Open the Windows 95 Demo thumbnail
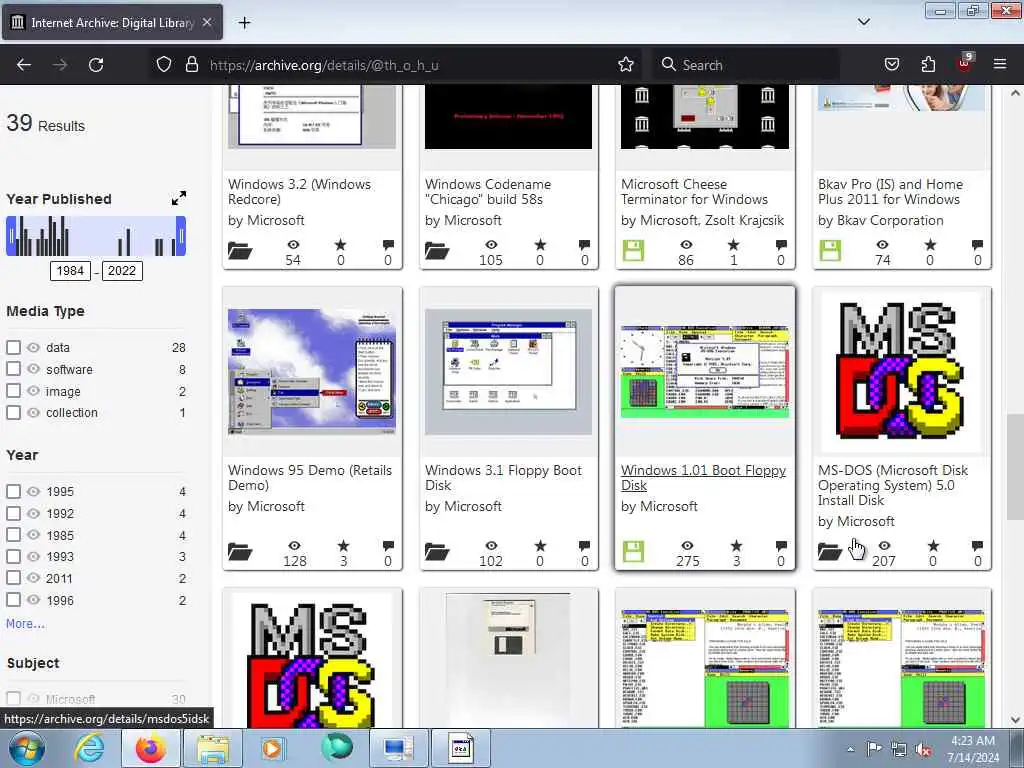The image size is (1024, 768). click(312, 372)
